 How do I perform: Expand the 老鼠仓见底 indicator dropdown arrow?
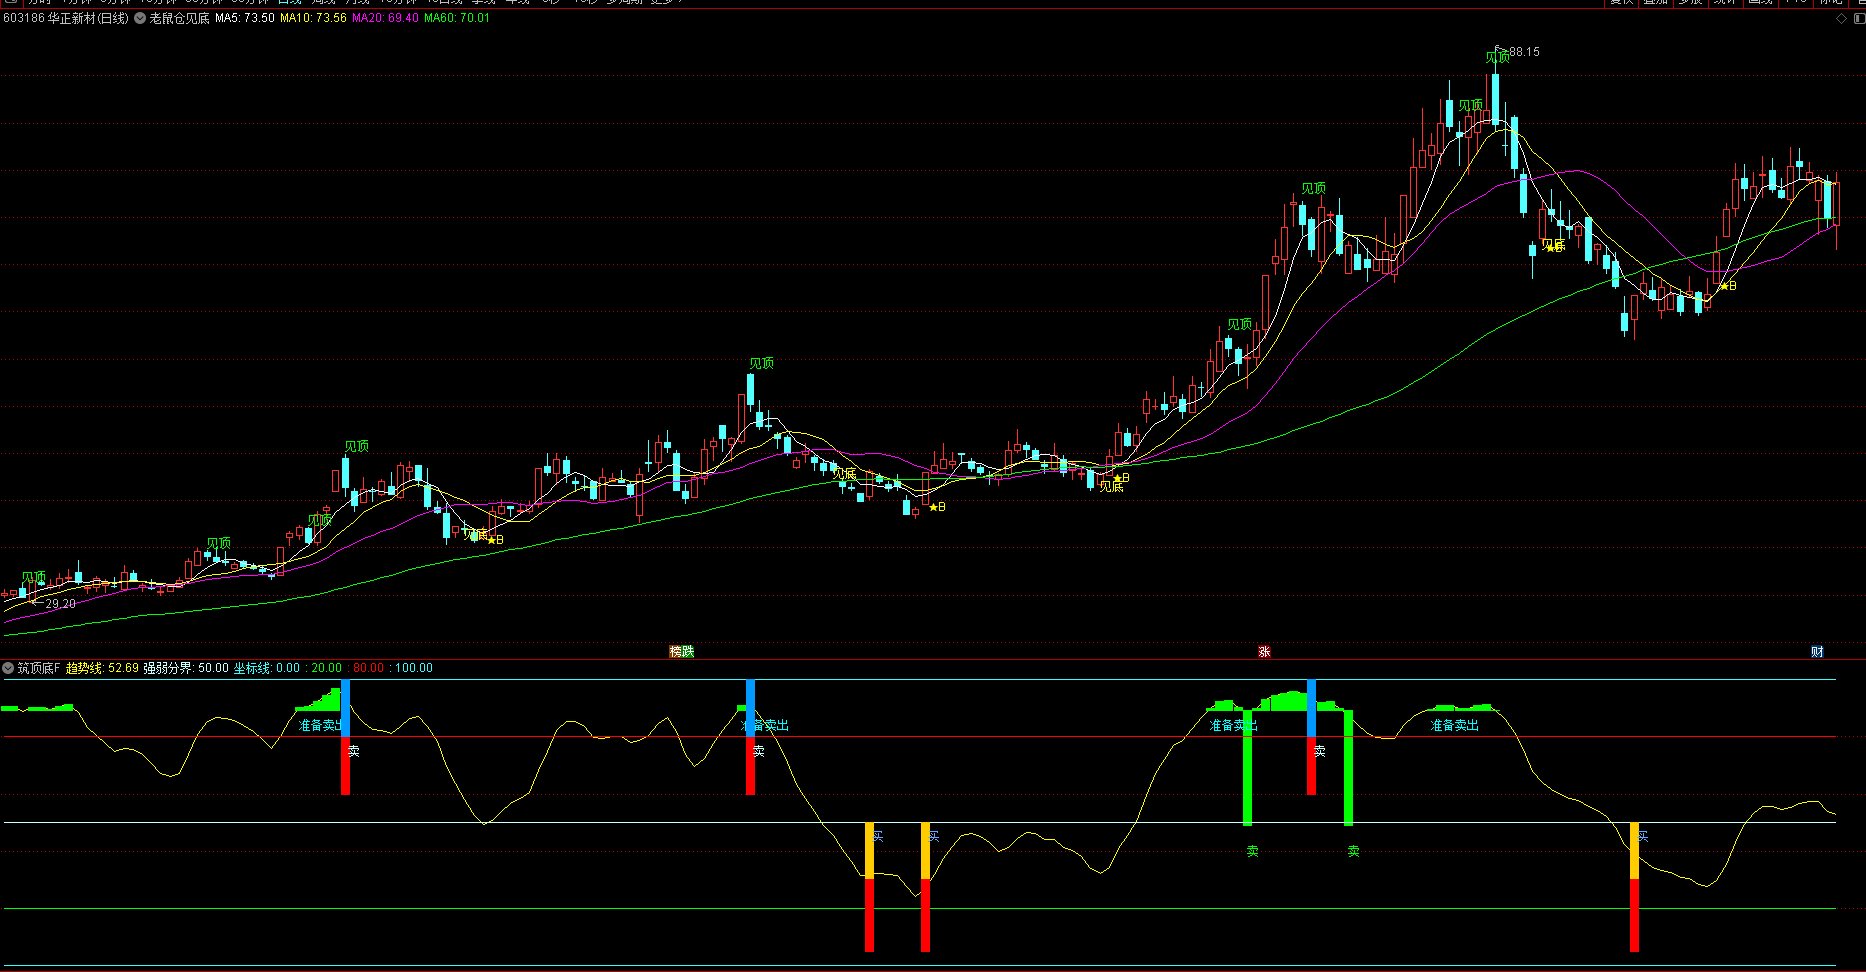(x=140, y=18)
